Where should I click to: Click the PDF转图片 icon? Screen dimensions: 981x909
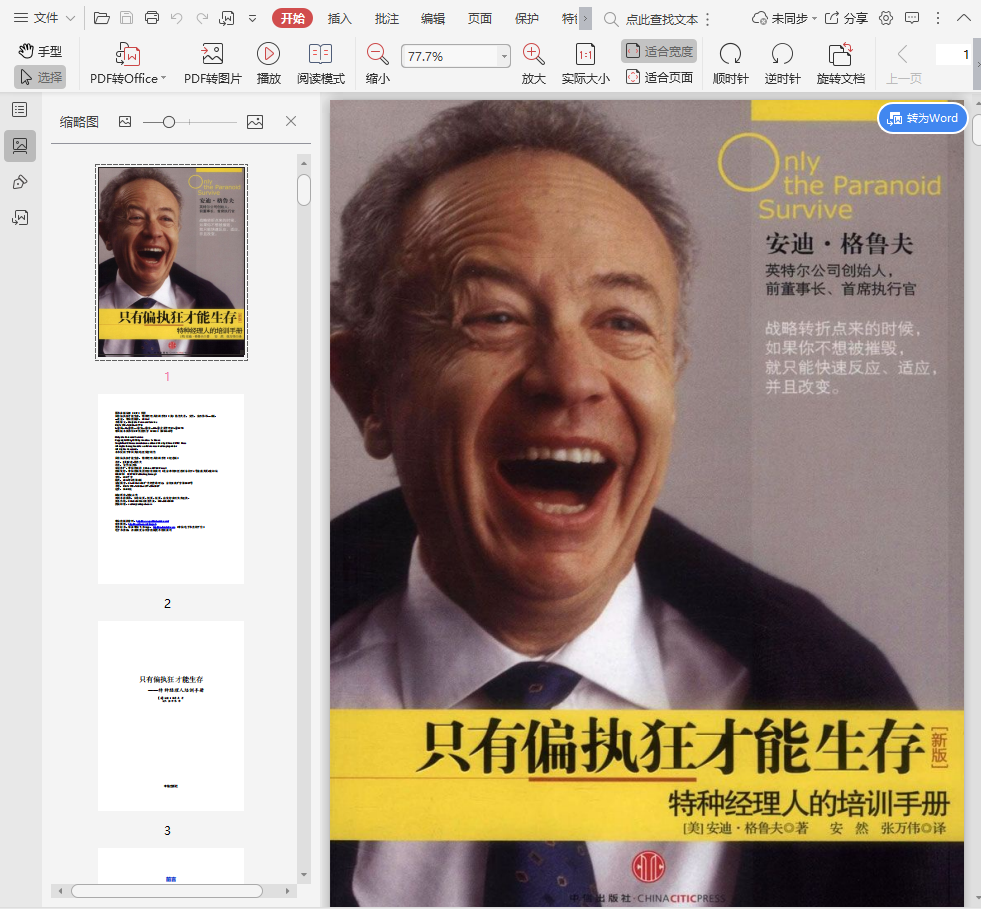(212, 55)
